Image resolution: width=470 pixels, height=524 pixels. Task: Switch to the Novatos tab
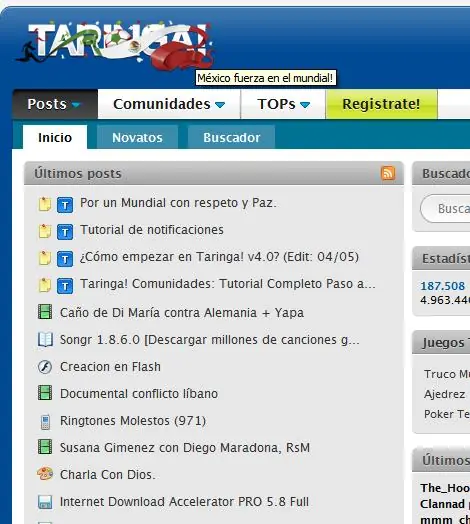point(137,137)
